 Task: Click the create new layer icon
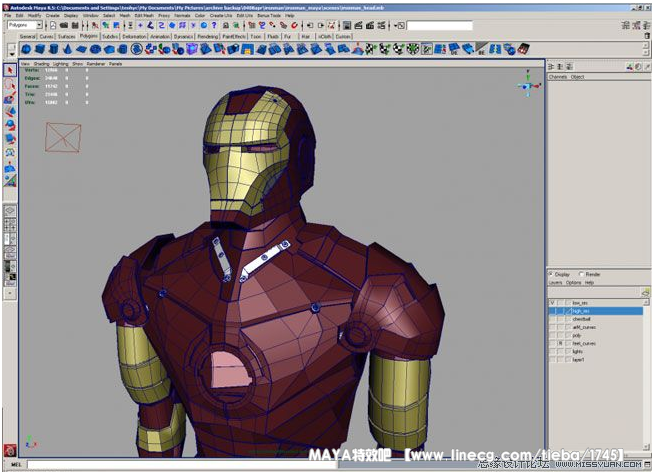click(x=645, y=292)
